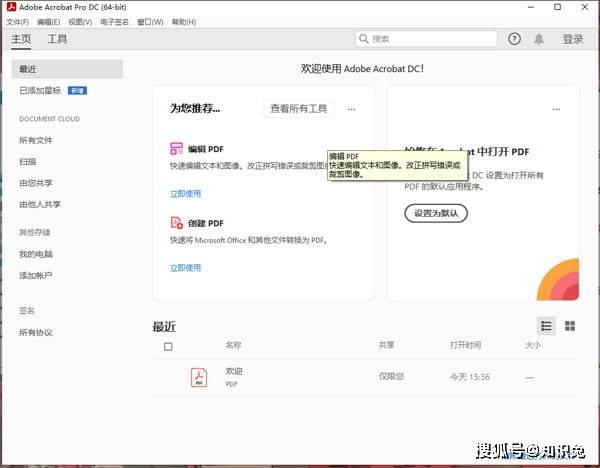Image resolution: width=600 pixels, height=468 pixels.
Task: Click the 创建 PDF tool icon
Action: click(176, 224)
